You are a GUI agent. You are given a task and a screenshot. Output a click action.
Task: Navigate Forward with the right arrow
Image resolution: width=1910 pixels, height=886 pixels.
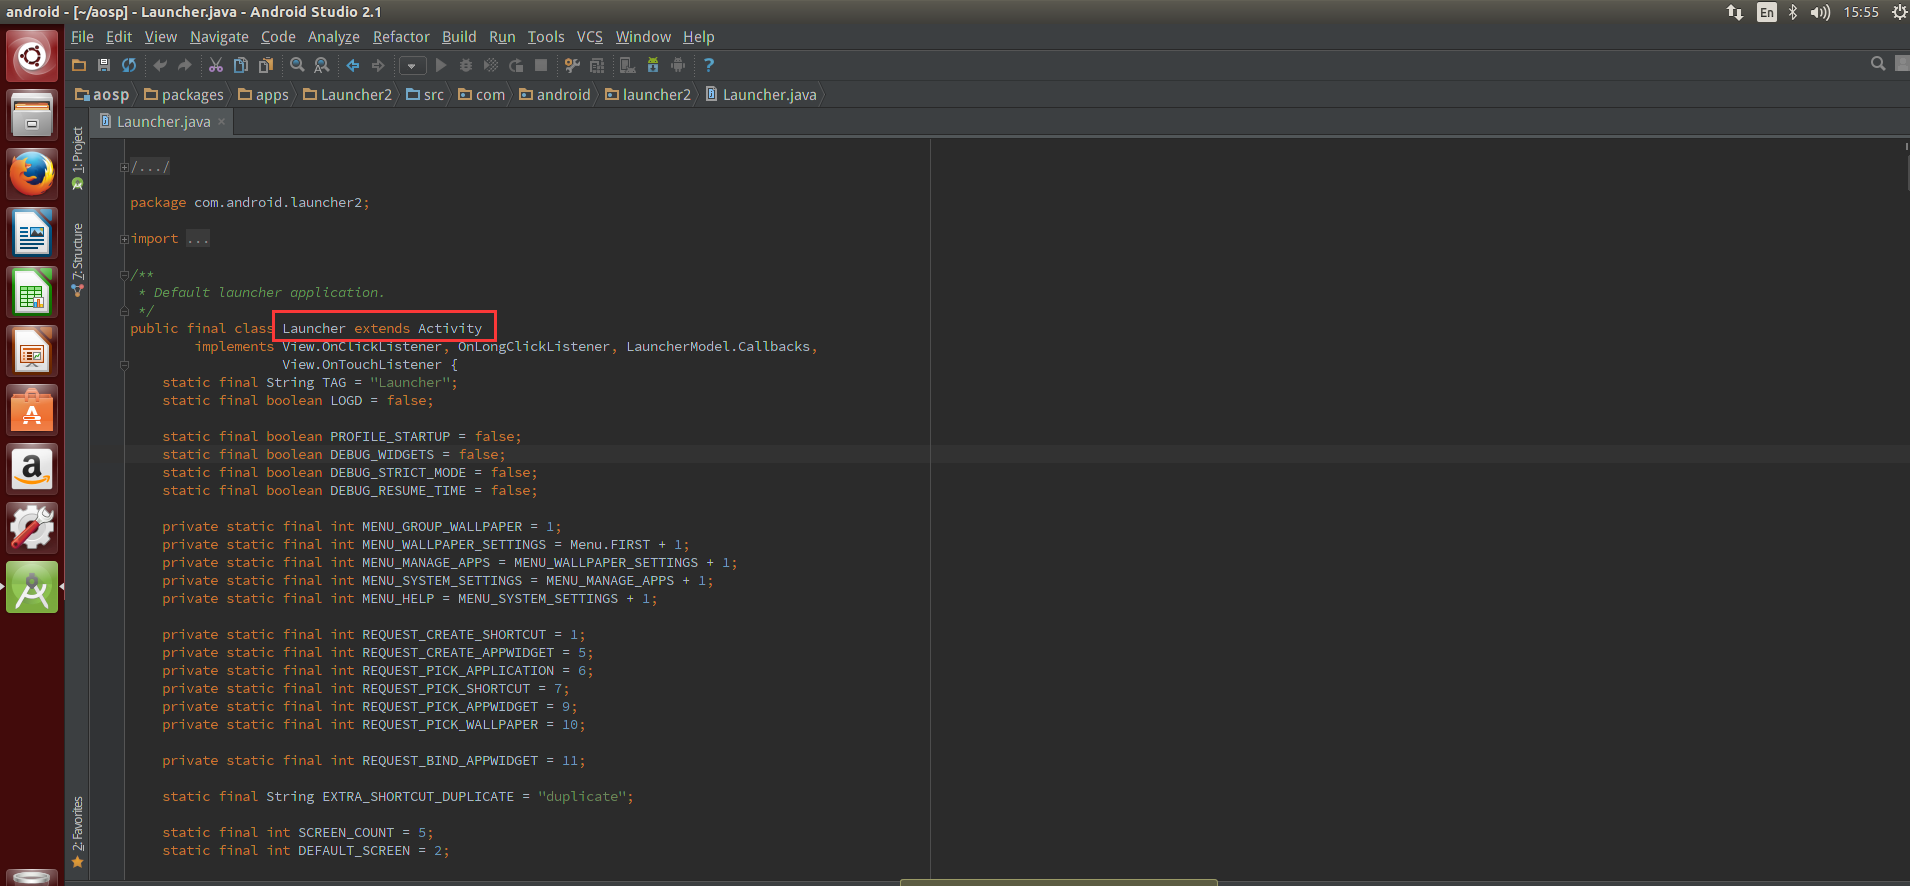pos(378,65)
